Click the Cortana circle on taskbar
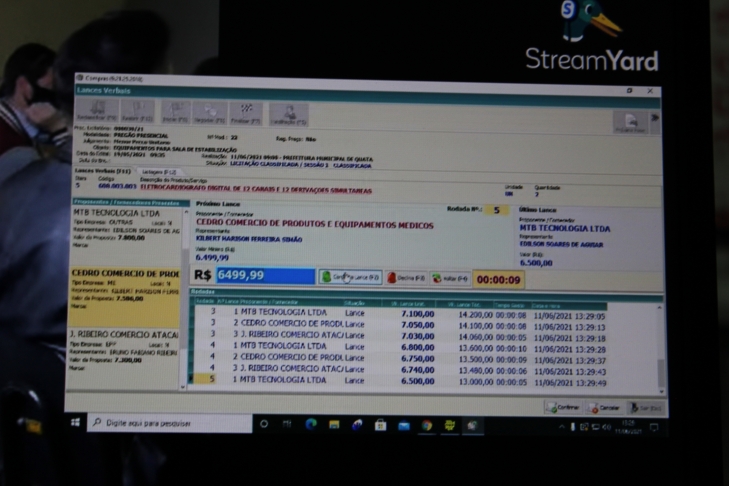The height and width of the screenshot is (486, 729). point(264,424)
